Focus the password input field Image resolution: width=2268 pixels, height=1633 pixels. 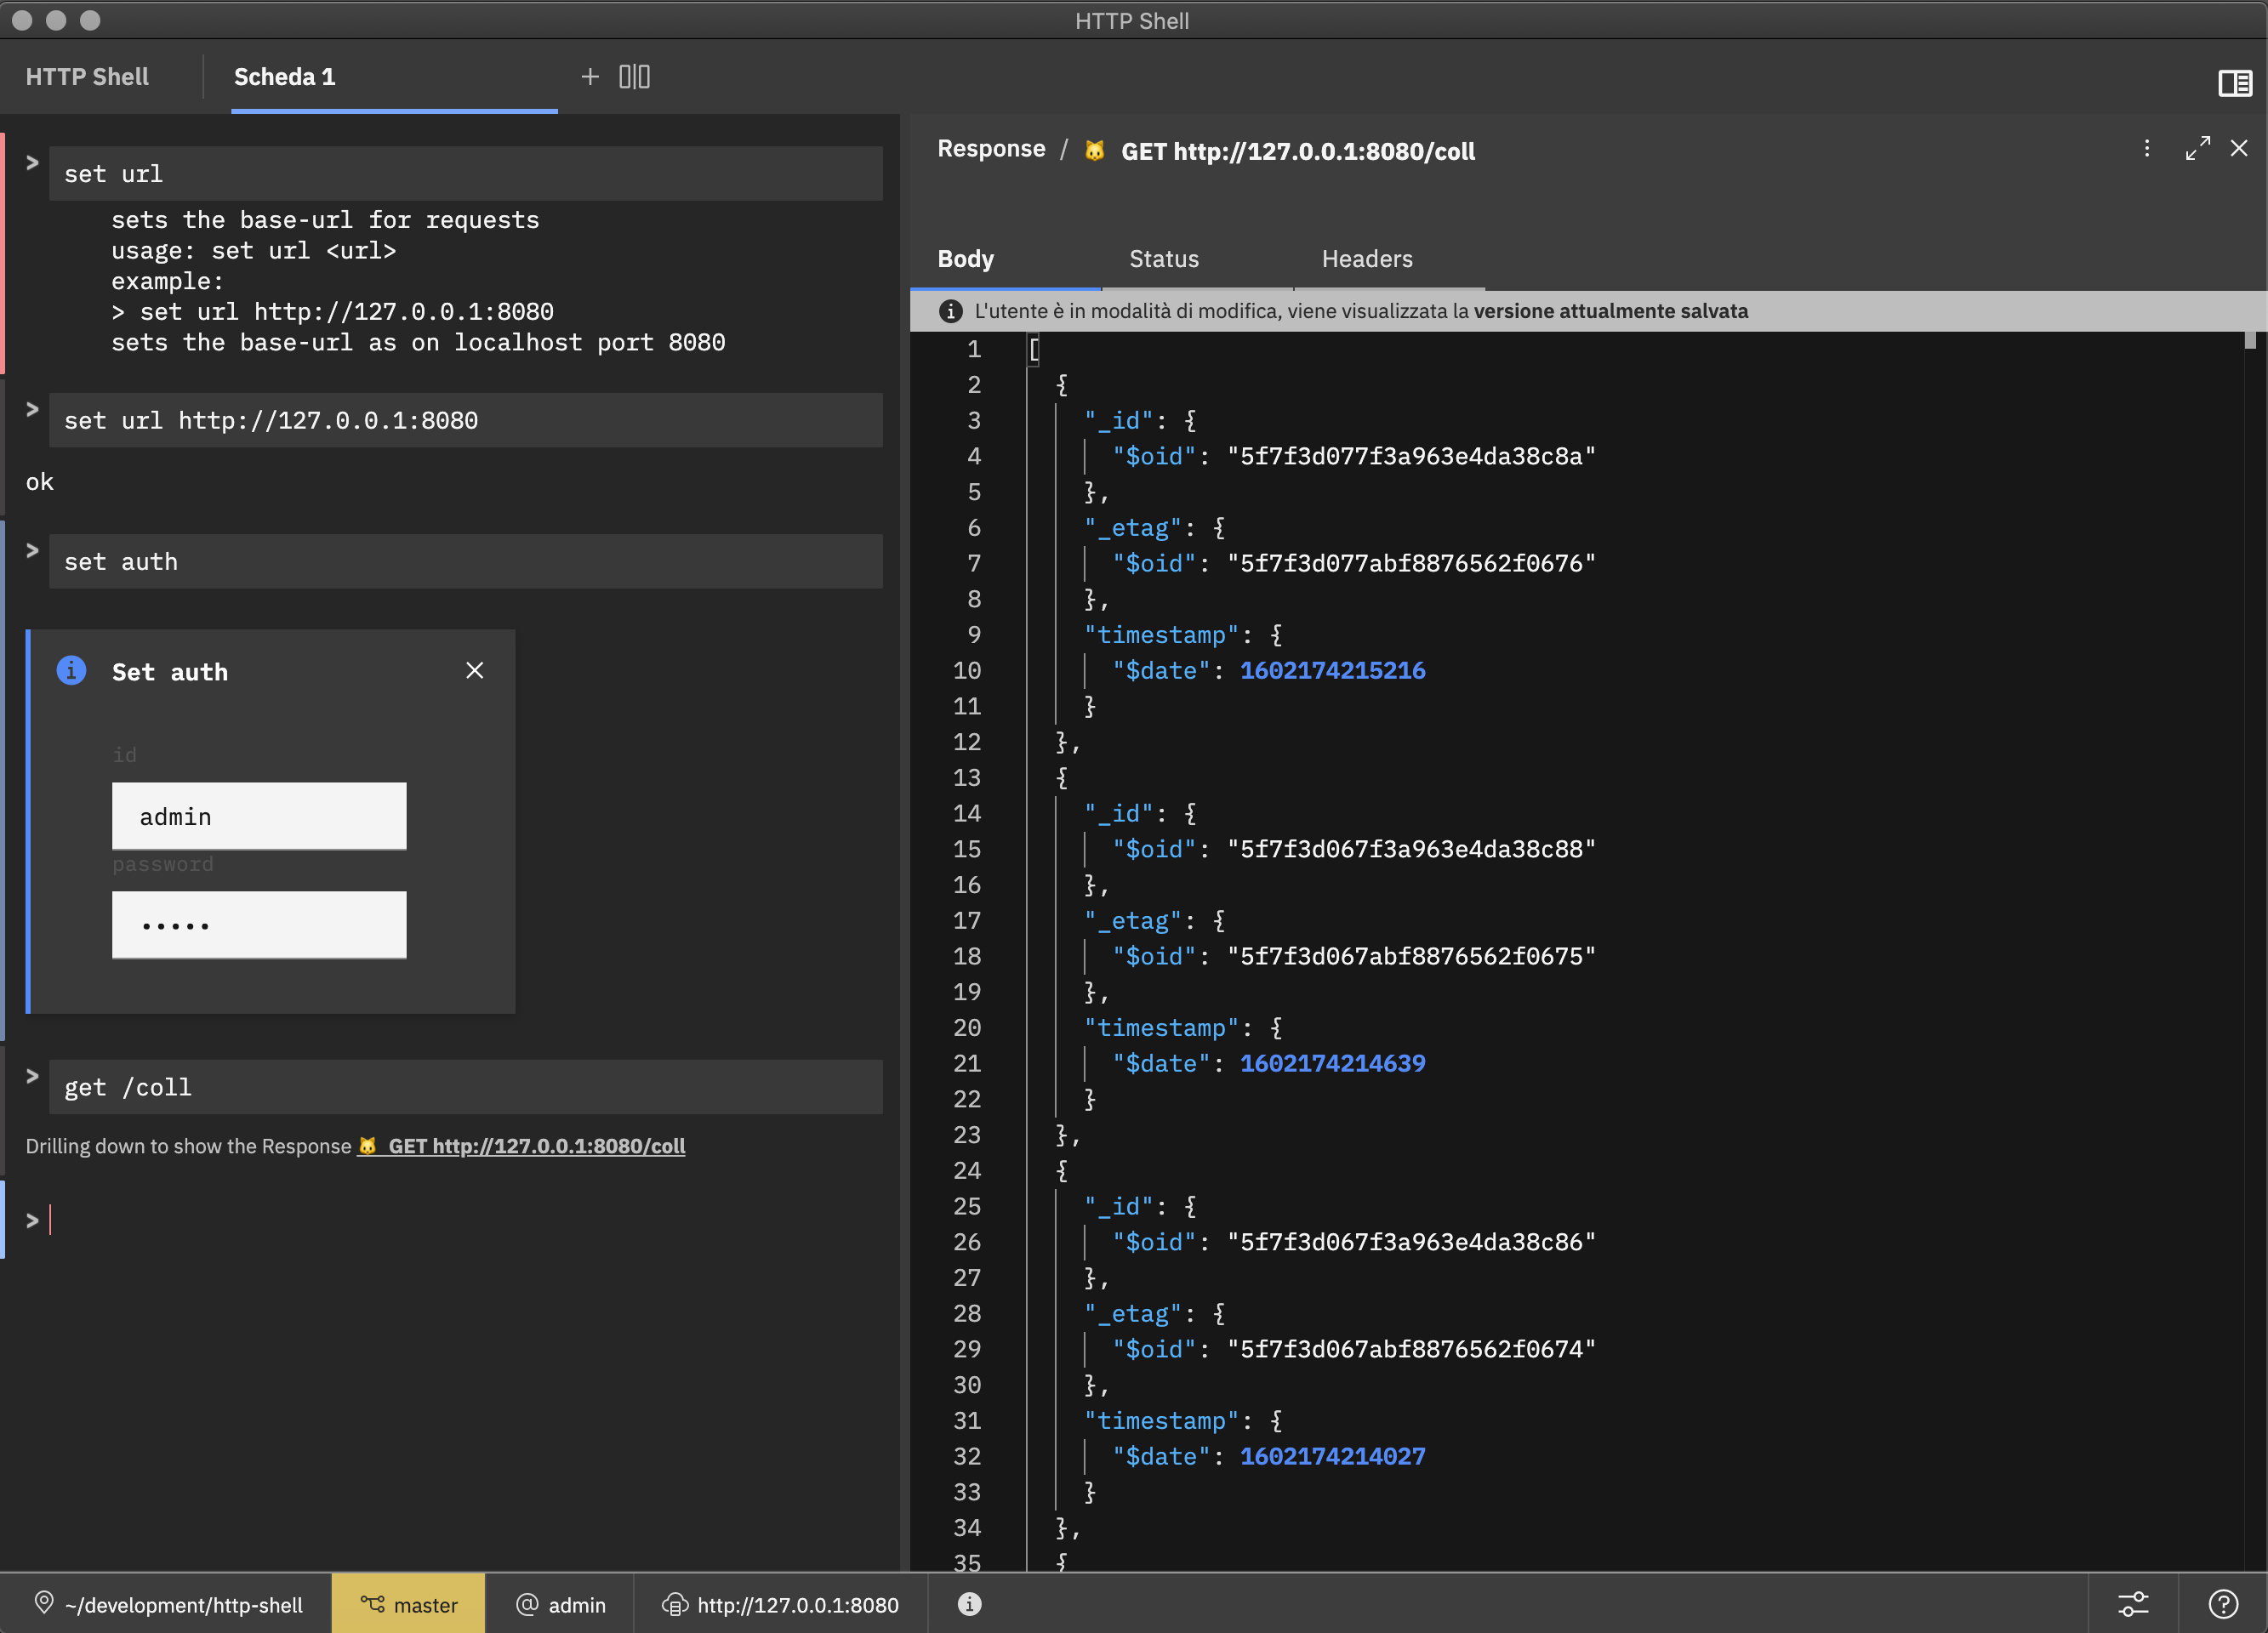click(259, 925)
